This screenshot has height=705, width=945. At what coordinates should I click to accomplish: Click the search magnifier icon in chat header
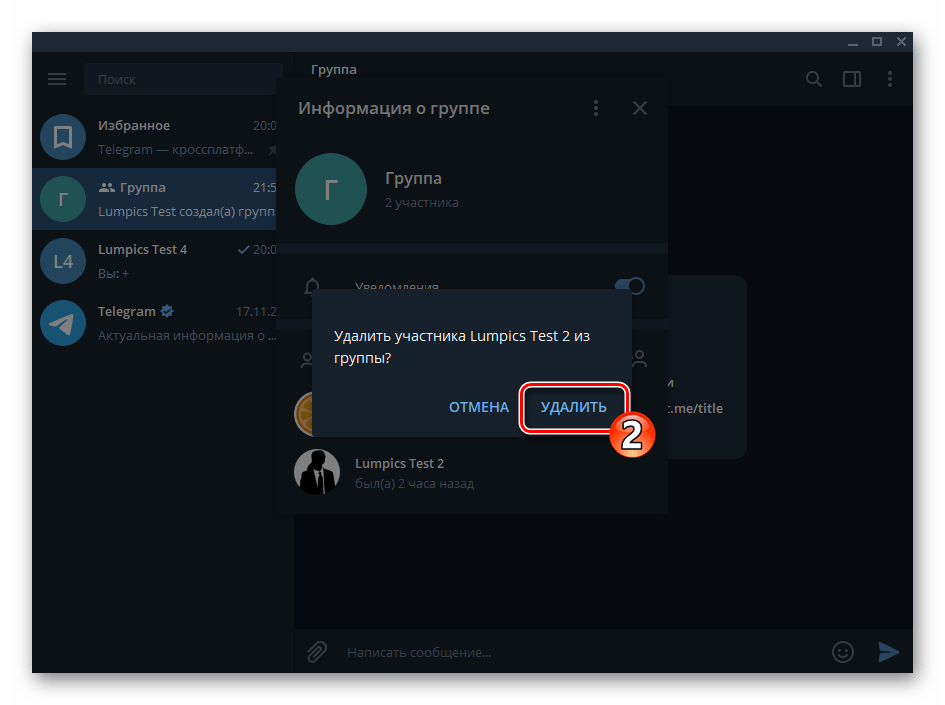click(814, 79)
